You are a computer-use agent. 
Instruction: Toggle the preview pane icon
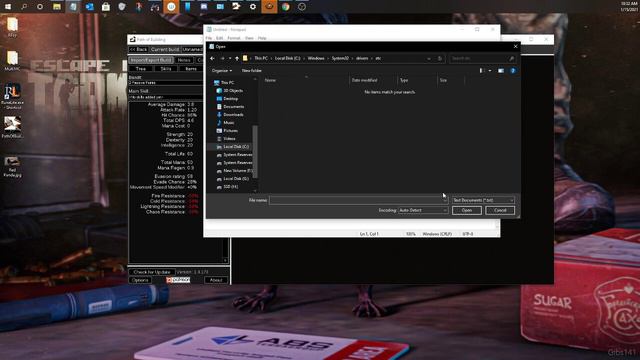[501, 71]
